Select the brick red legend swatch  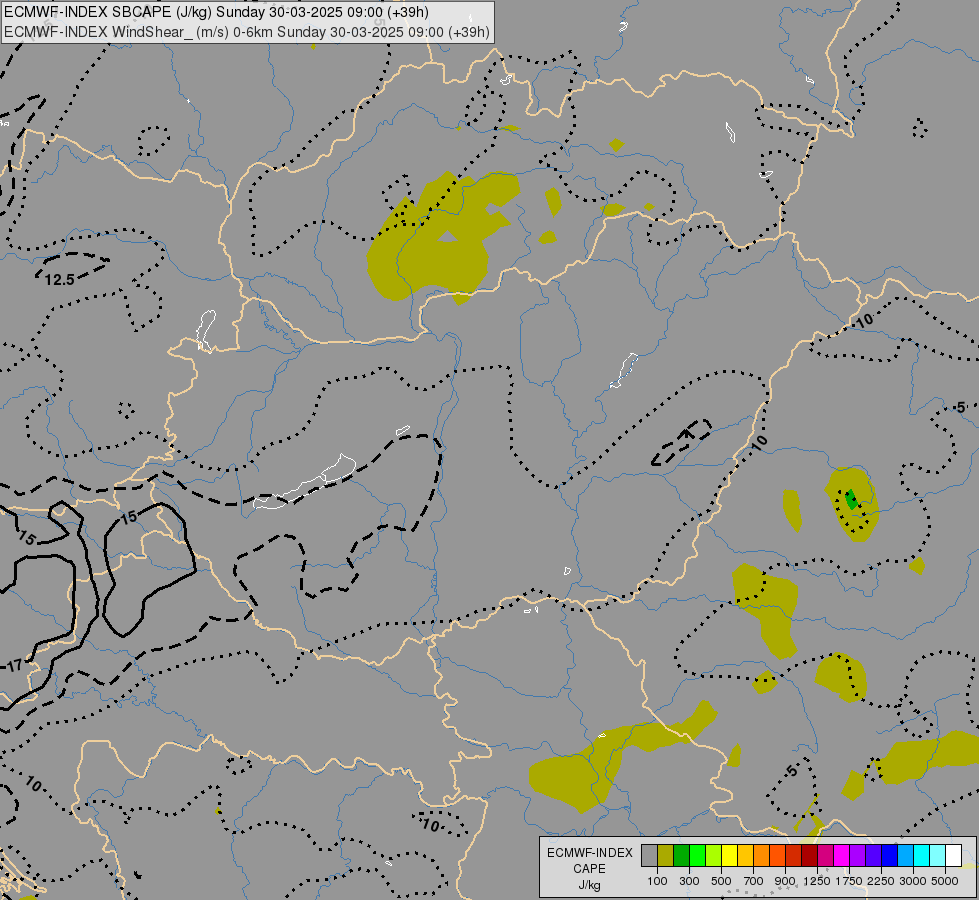[x=794, y=856]
